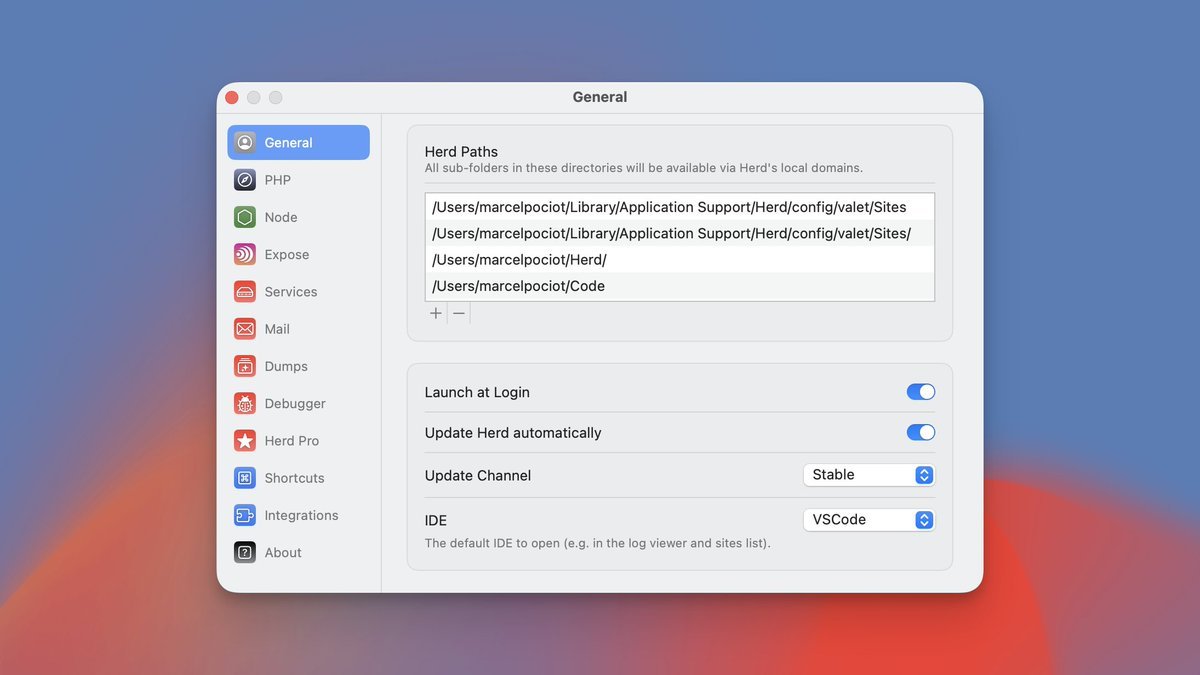
Task: Select the About sidebar label
Action: (x=283, y=552)
